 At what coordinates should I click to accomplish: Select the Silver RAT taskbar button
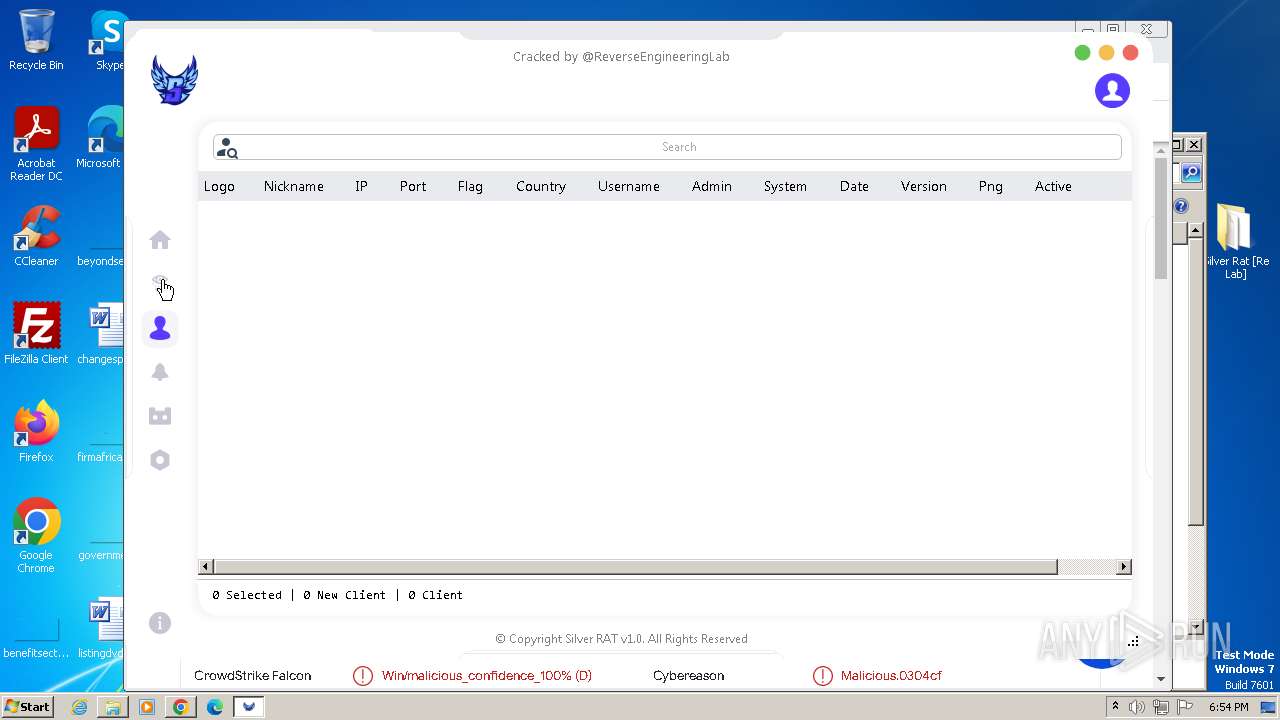249,707
